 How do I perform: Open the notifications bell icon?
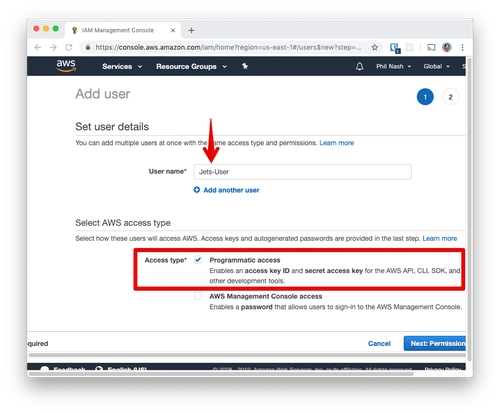tap(359, 66)
